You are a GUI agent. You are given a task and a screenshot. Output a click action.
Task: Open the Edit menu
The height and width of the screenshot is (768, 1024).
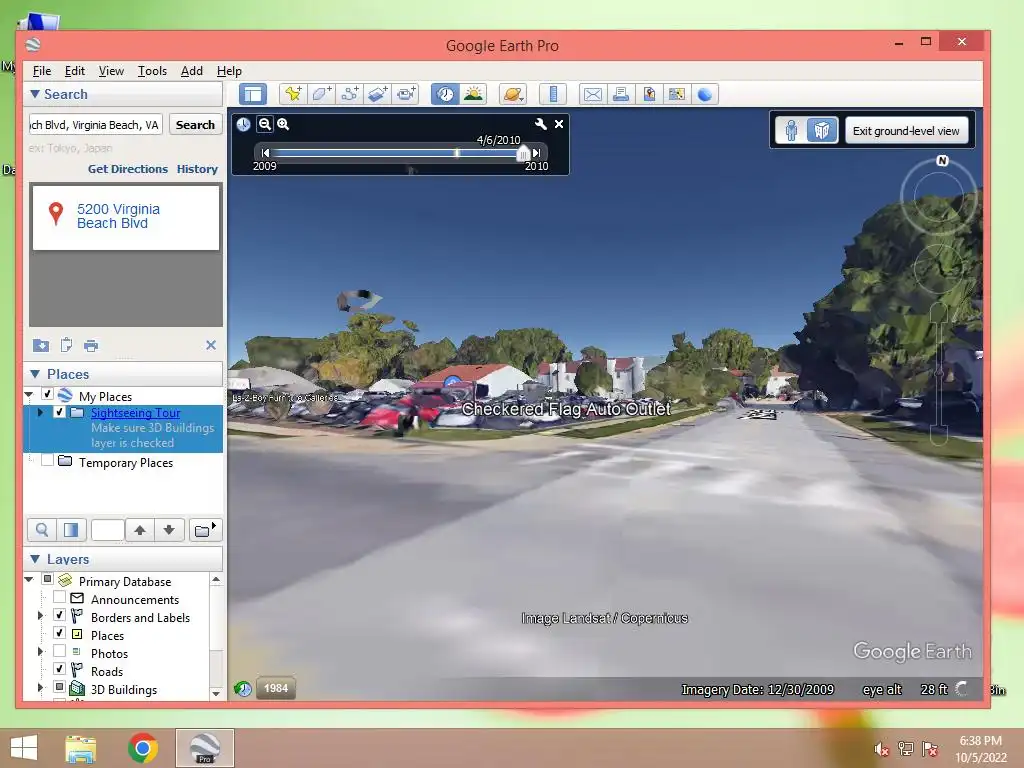[74, 71]
